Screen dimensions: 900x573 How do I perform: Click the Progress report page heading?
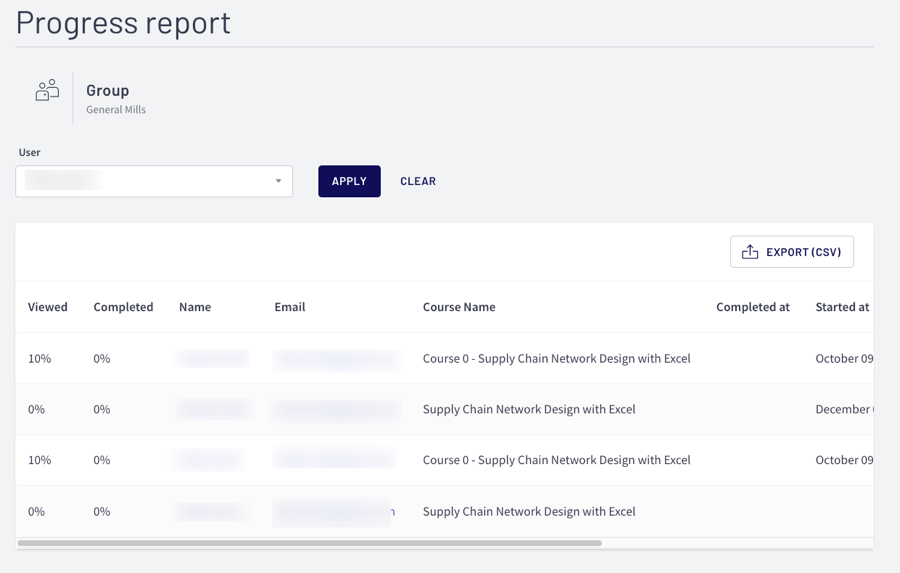[123, 22]
